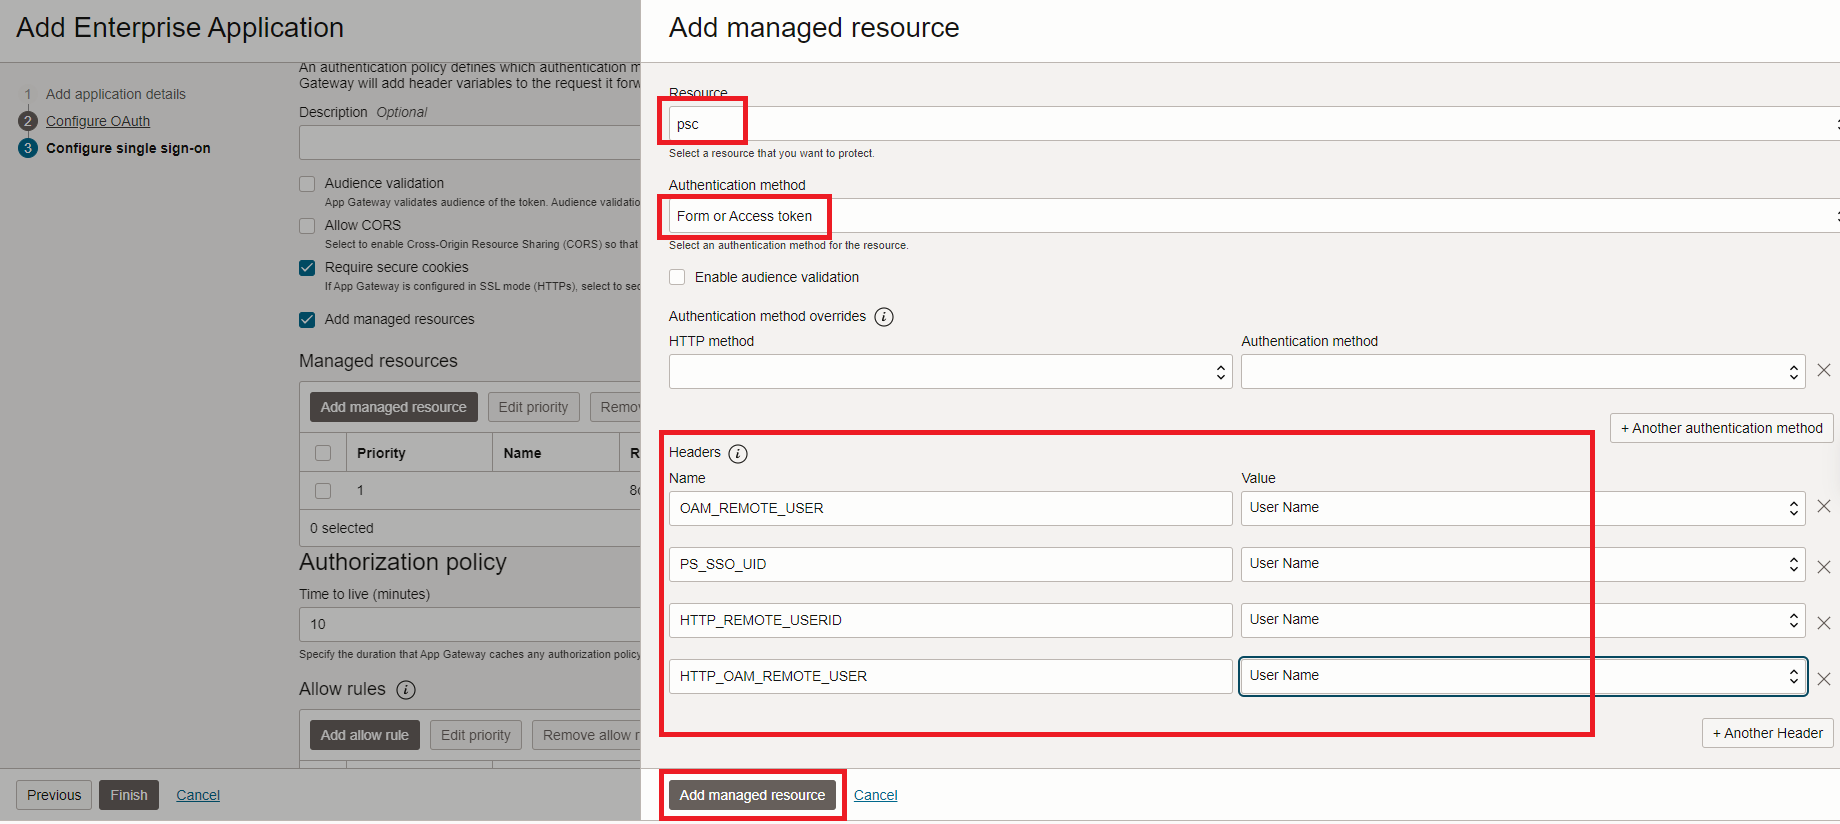Remove the HTTP_REMOTE_USERID header row

point(1824,623)
